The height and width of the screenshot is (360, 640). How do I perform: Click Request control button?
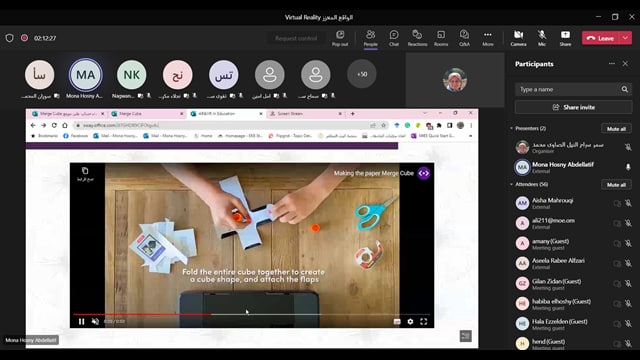[x=296, y=38]
